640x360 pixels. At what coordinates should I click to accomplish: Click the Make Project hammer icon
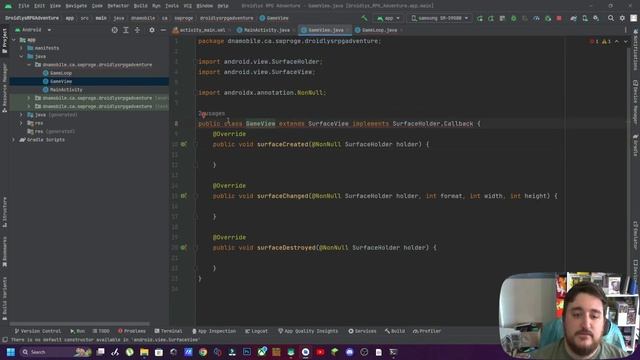(364, 18)
